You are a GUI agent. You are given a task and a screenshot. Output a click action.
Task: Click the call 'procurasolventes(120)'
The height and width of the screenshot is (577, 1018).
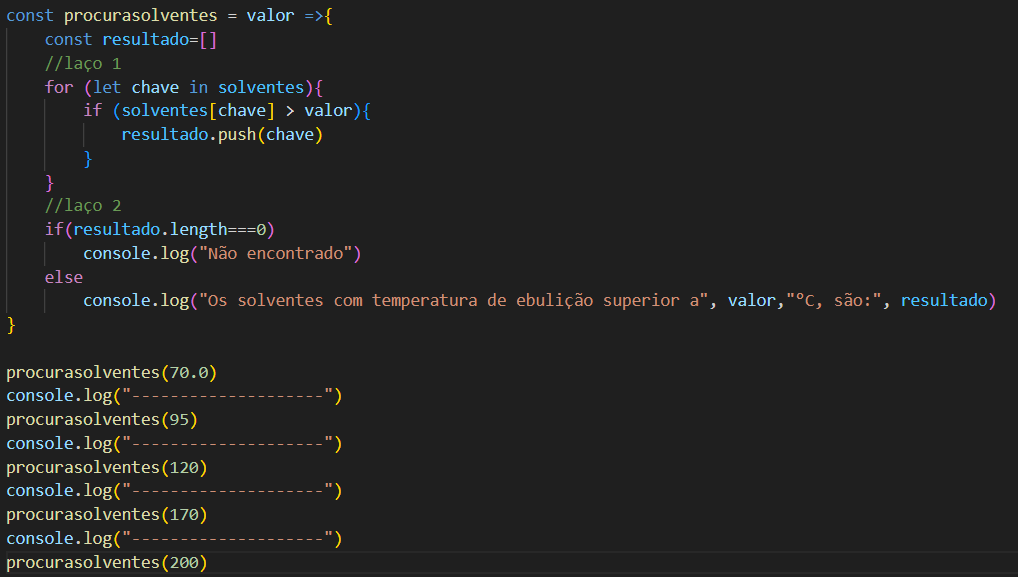[106, 467]
